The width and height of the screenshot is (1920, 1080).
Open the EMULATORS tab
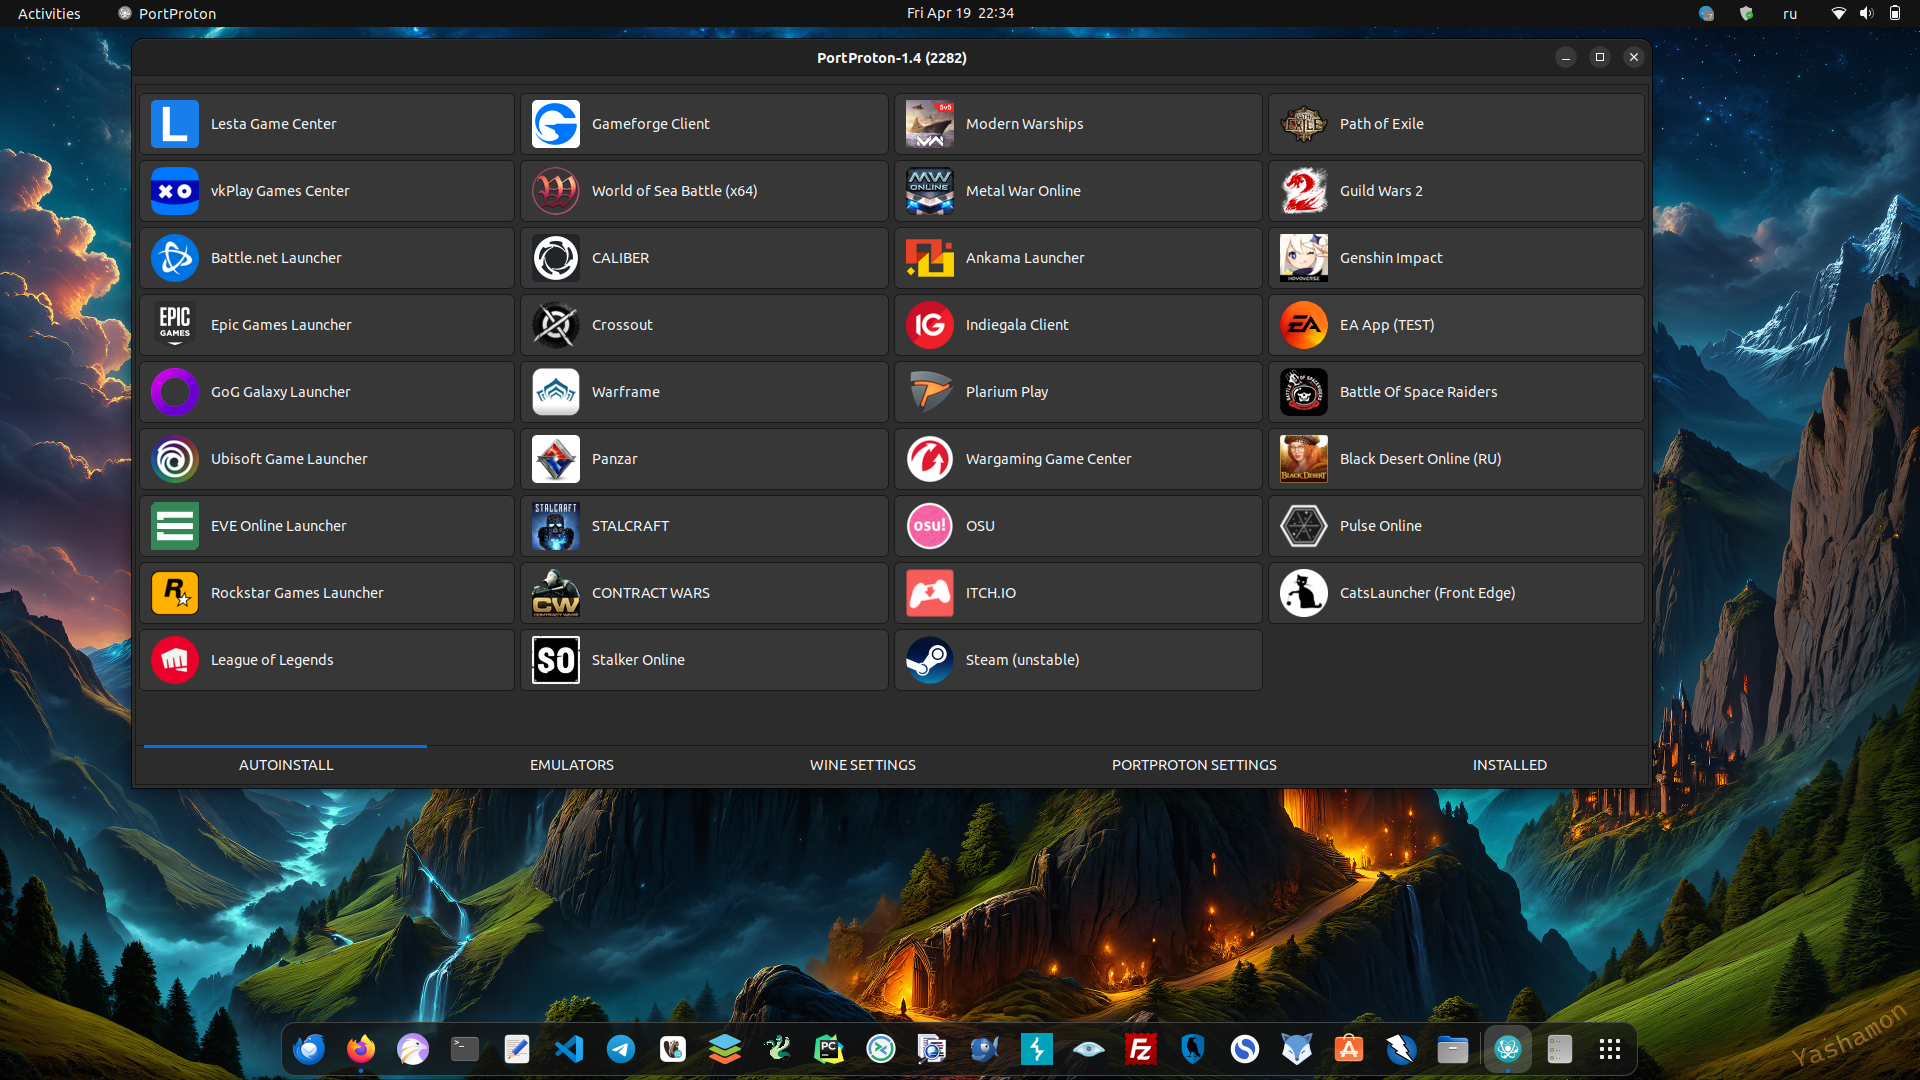point(572,765)
